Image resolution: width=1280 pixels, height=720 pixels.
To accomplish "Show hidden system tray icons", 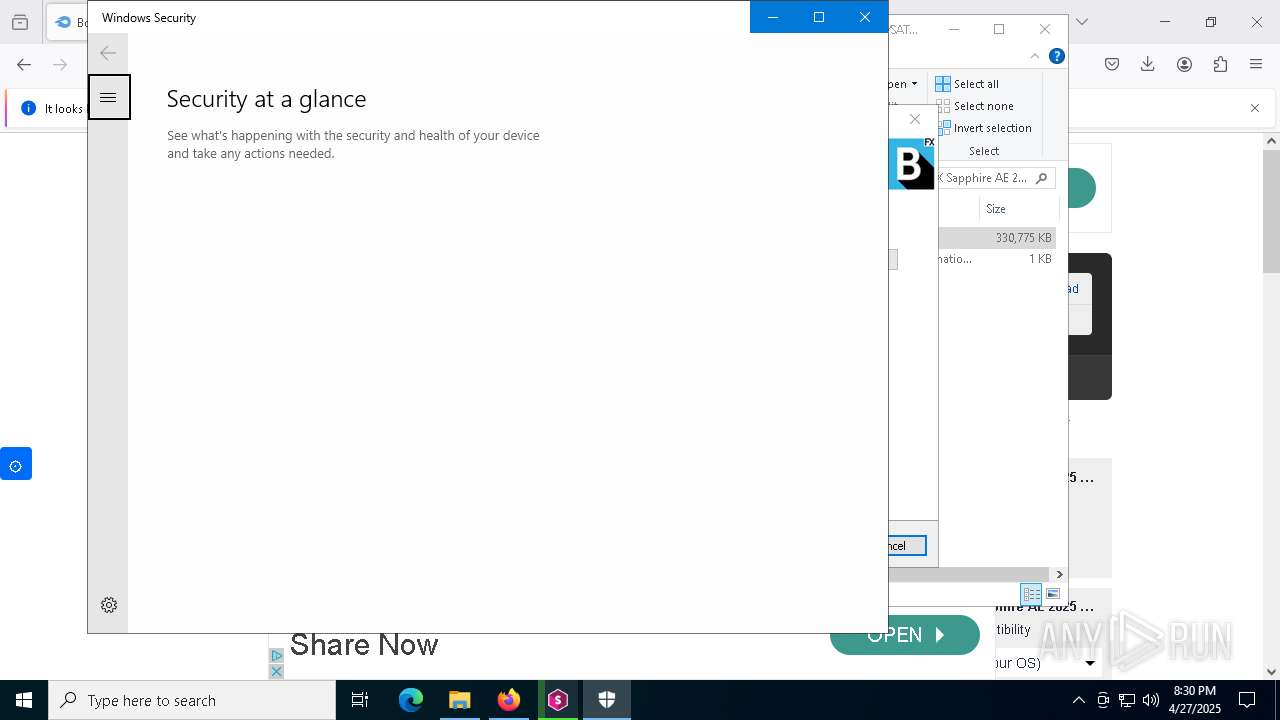I will click(1078, 700).
